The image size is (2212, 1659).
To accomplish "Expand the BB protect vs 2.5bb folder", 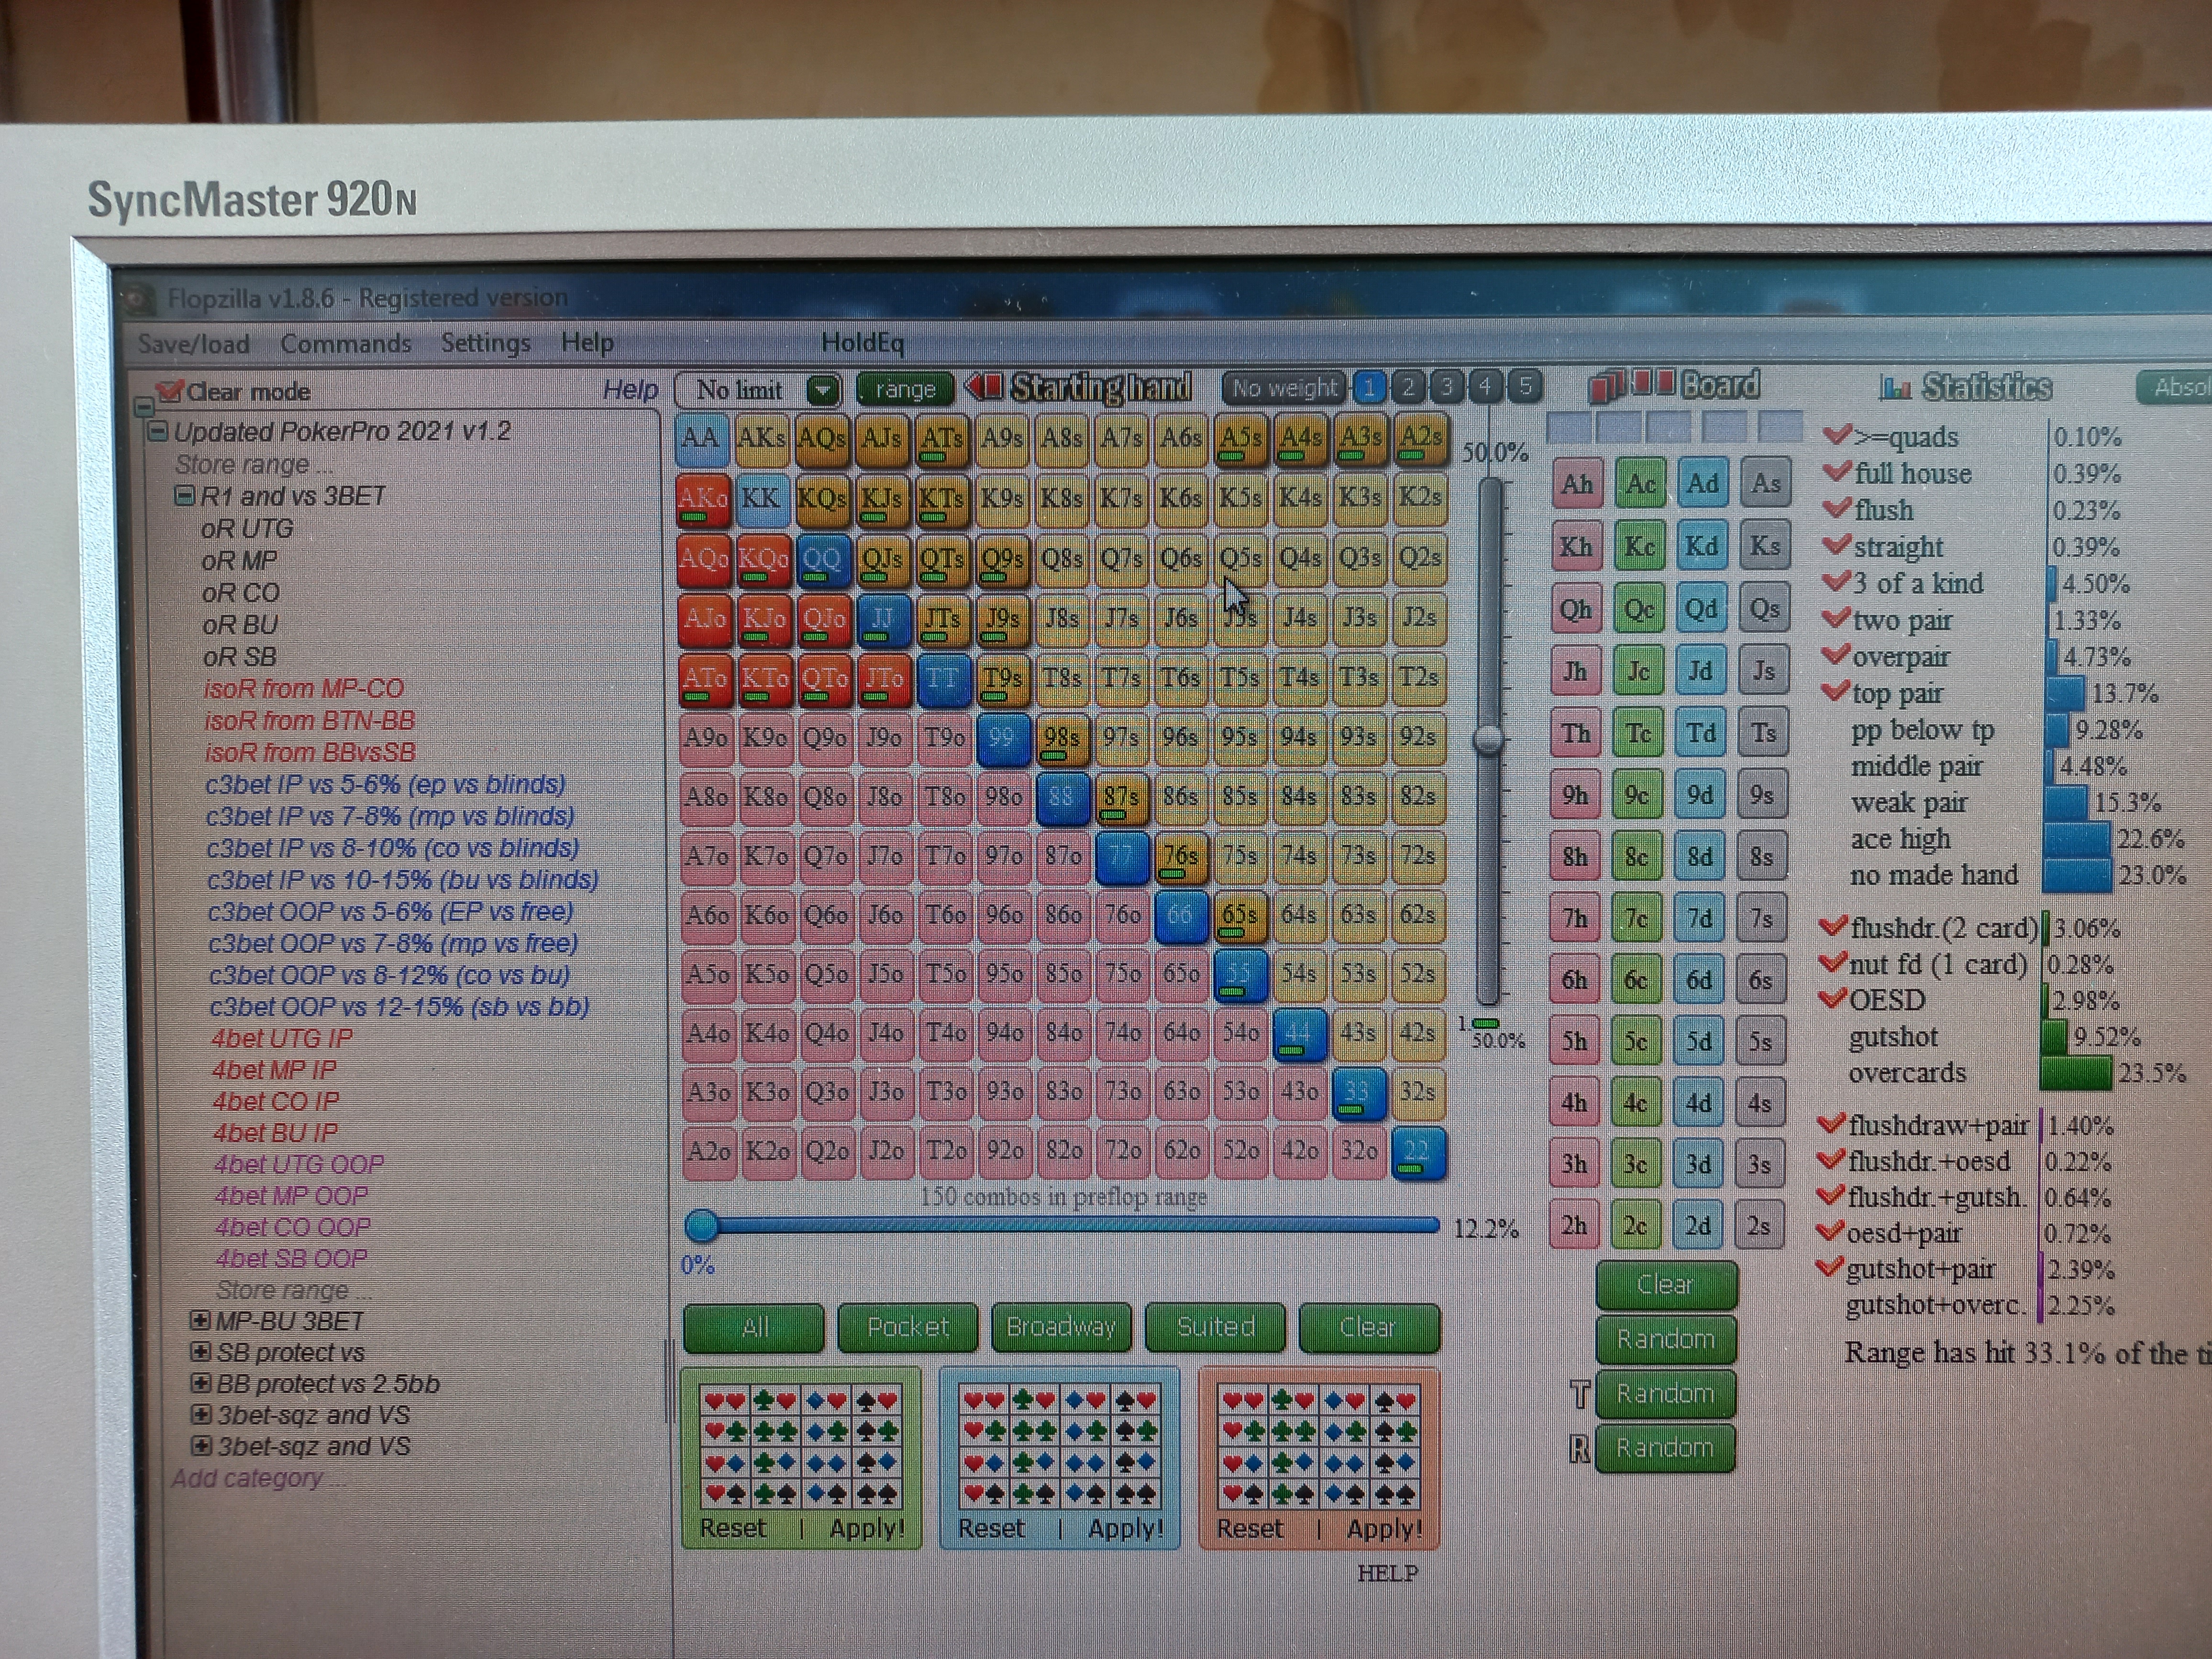I will click(201, 1384).
